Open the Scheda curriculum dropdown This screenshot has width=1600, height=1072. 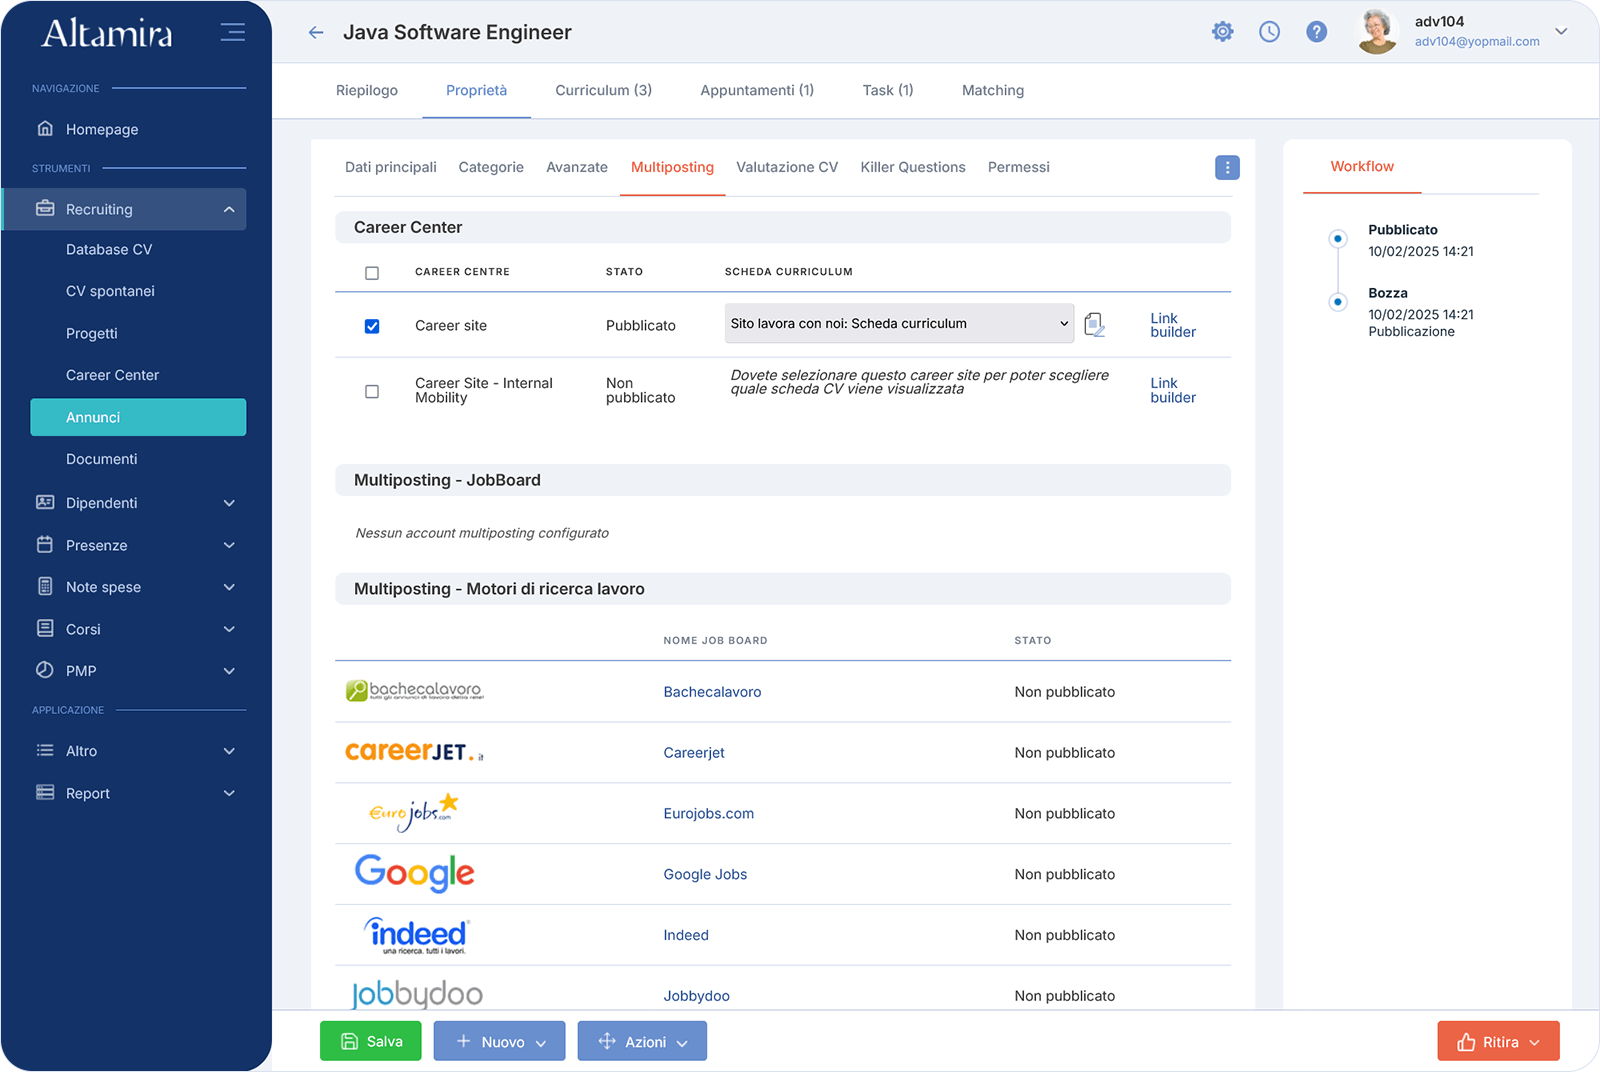coord(898,324)
